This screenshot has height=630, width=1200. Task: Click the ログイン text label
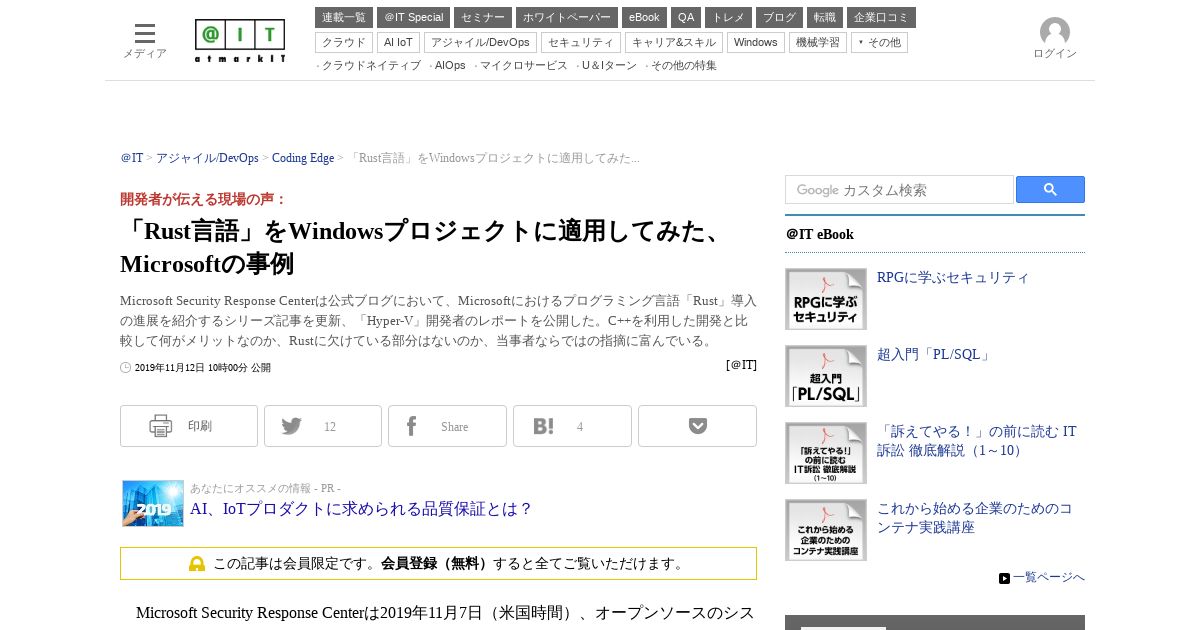[1055, 54]
